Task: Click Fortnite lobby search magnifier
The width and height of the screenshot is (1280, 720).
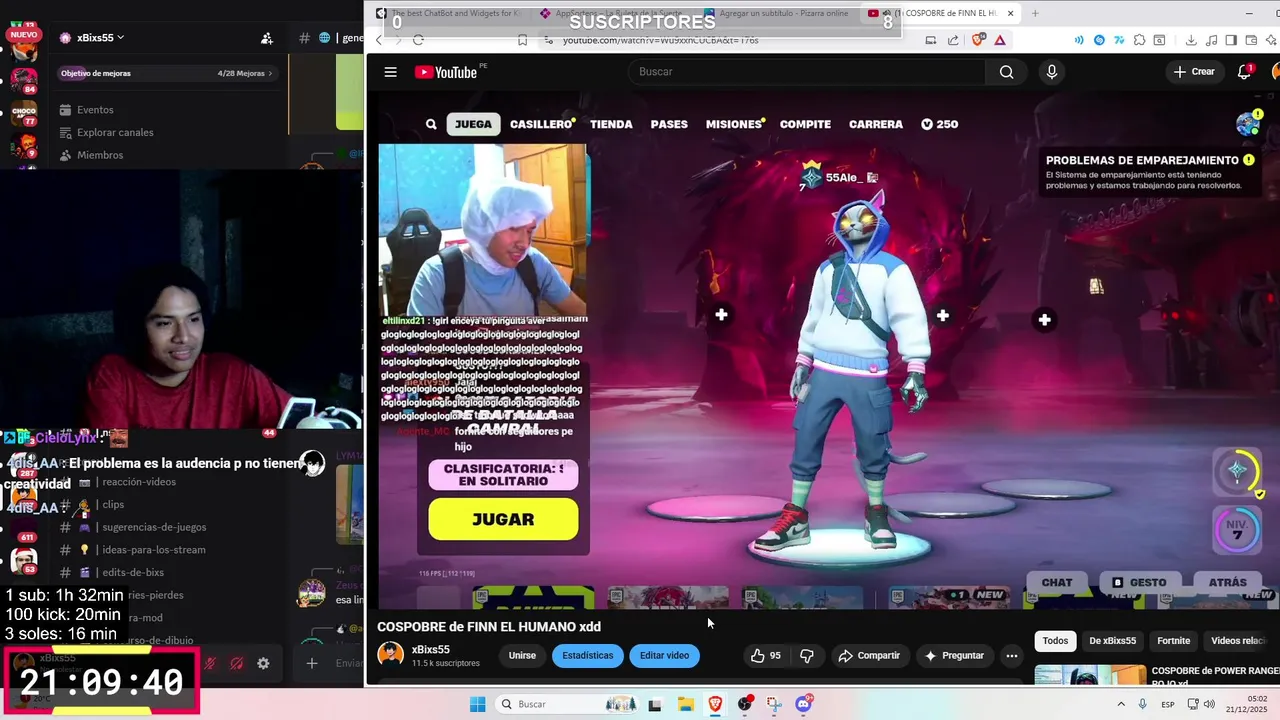Action: (431, 124)
